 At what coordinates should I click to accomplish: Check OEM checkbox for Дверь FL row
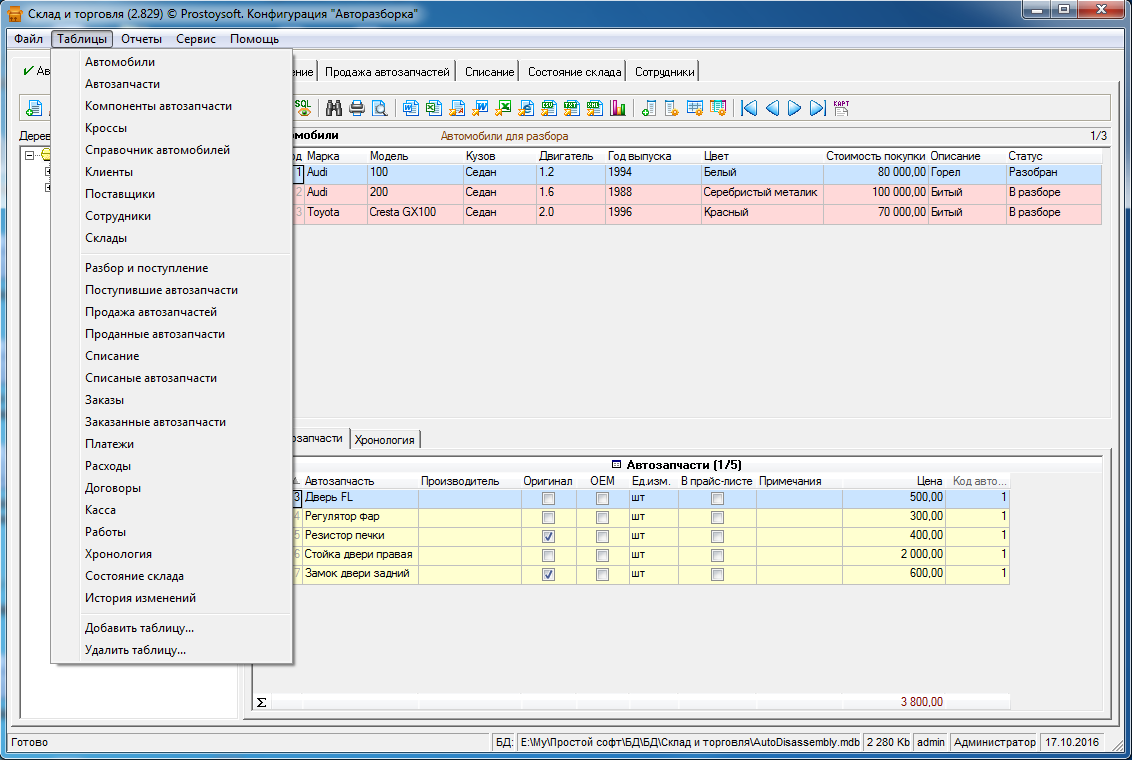tap(602, 498)
